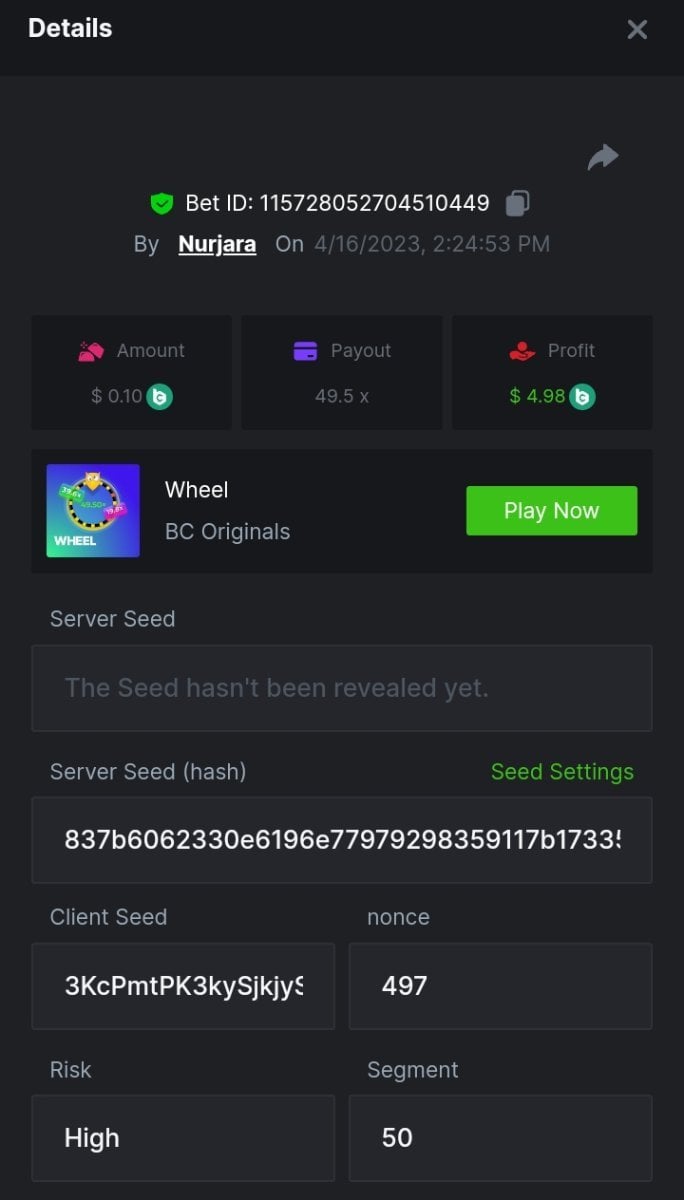Click the nonce field showing 497
The height and width of the screenshot is (1200, 684).
coord(500,986)
